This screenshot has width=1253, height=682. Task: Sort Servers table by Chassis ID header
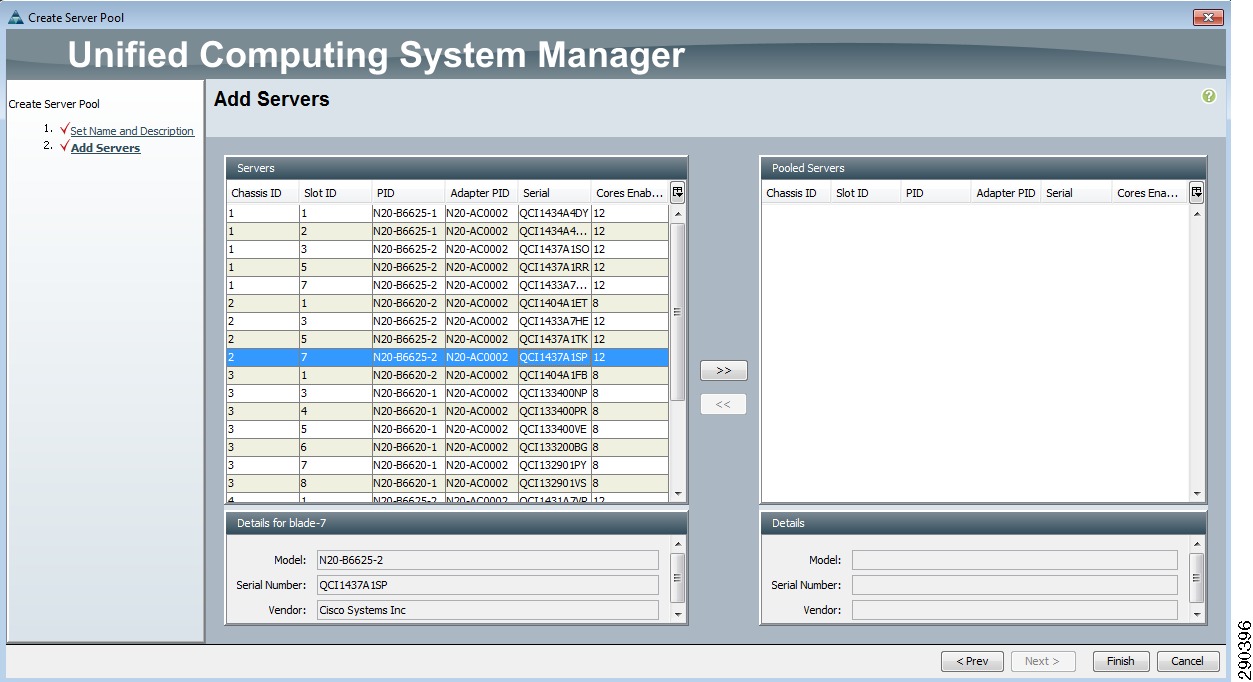point(263,193)
